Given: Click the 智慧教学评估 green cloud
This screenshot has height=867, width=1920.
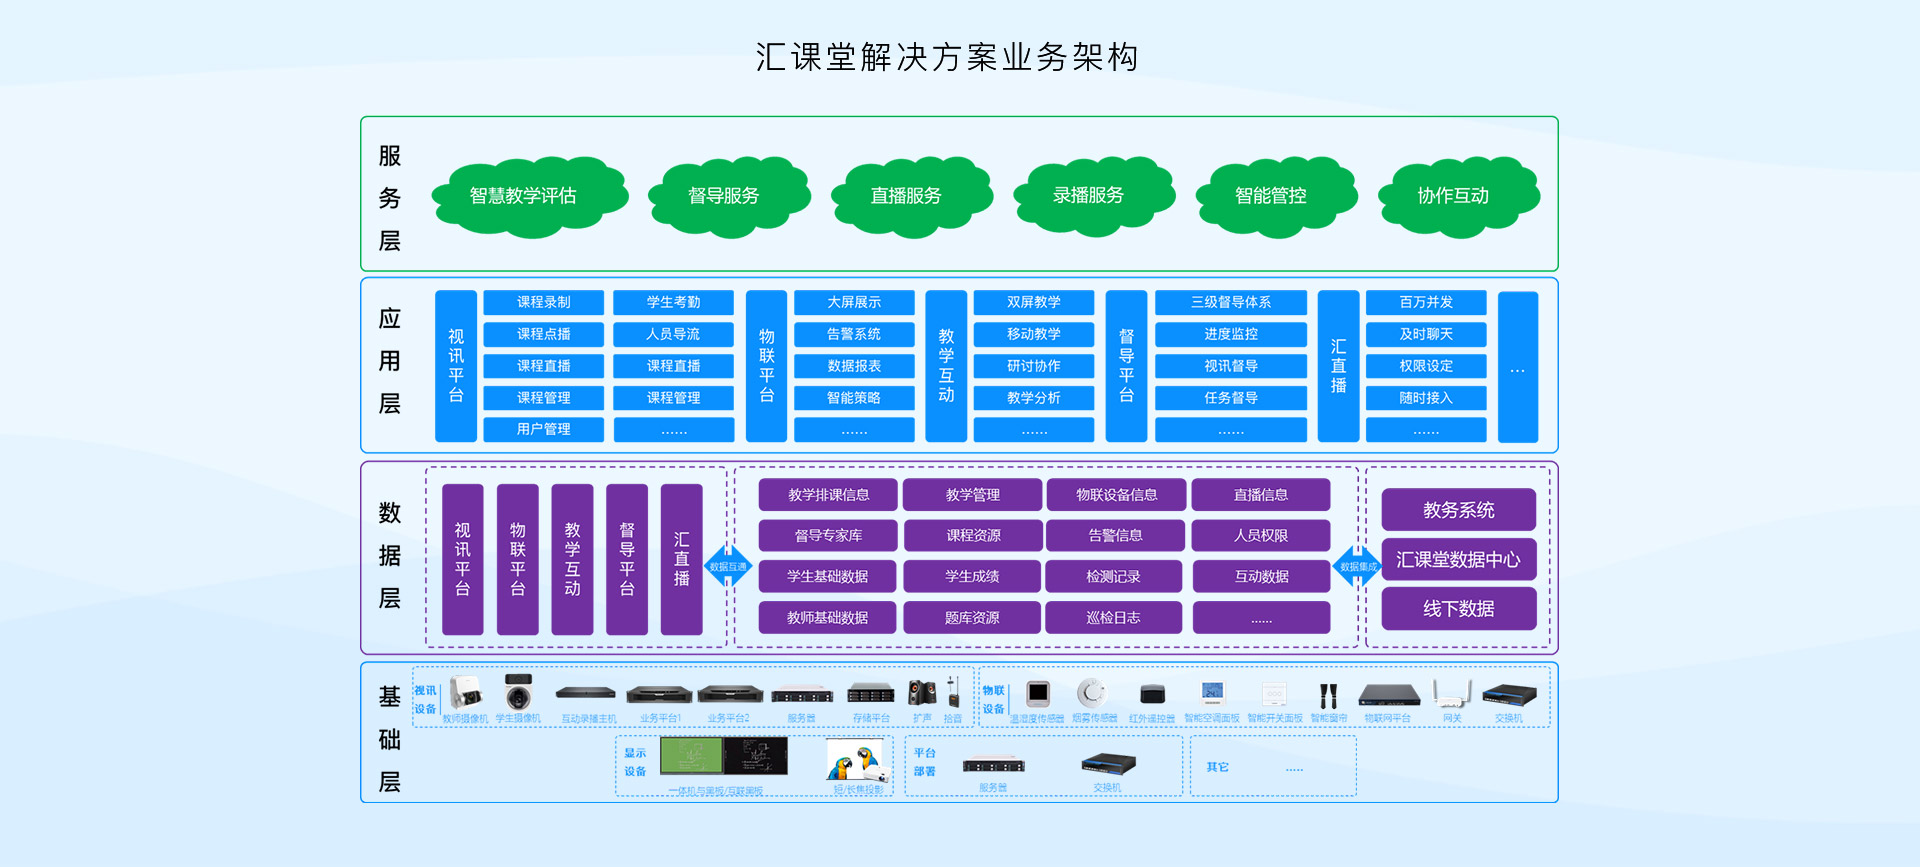Looking at the screenshot, I should [x=528, y=196].
